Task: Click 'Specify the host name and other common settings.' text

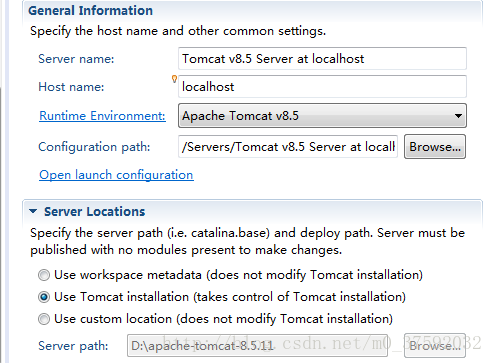Action: point(178,31)
